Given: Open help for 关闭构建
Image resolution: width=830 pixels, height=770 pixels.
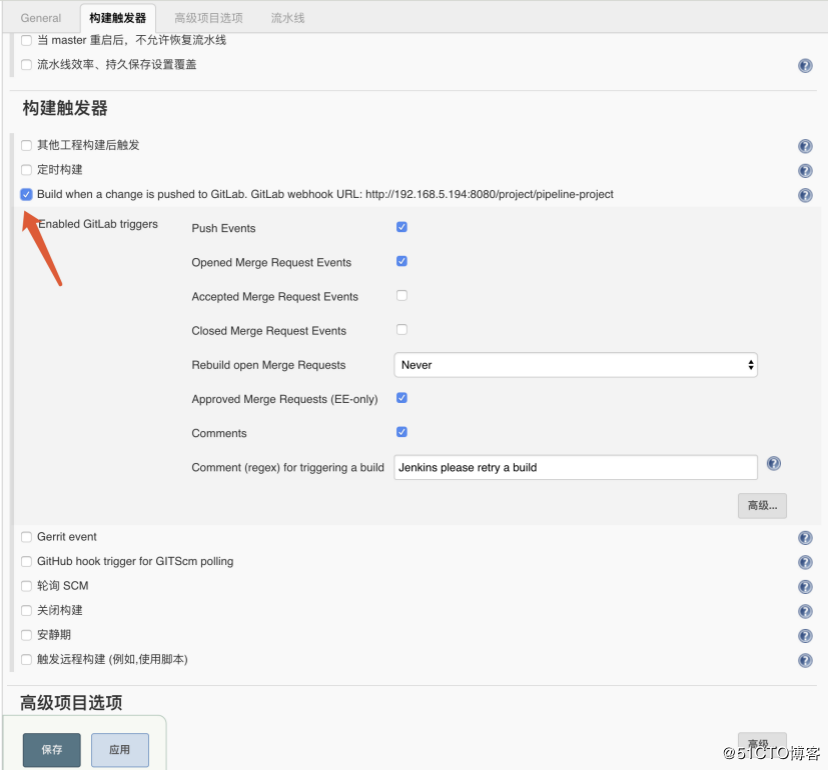Looking at the screenshot, I should [x=805, y=611].
